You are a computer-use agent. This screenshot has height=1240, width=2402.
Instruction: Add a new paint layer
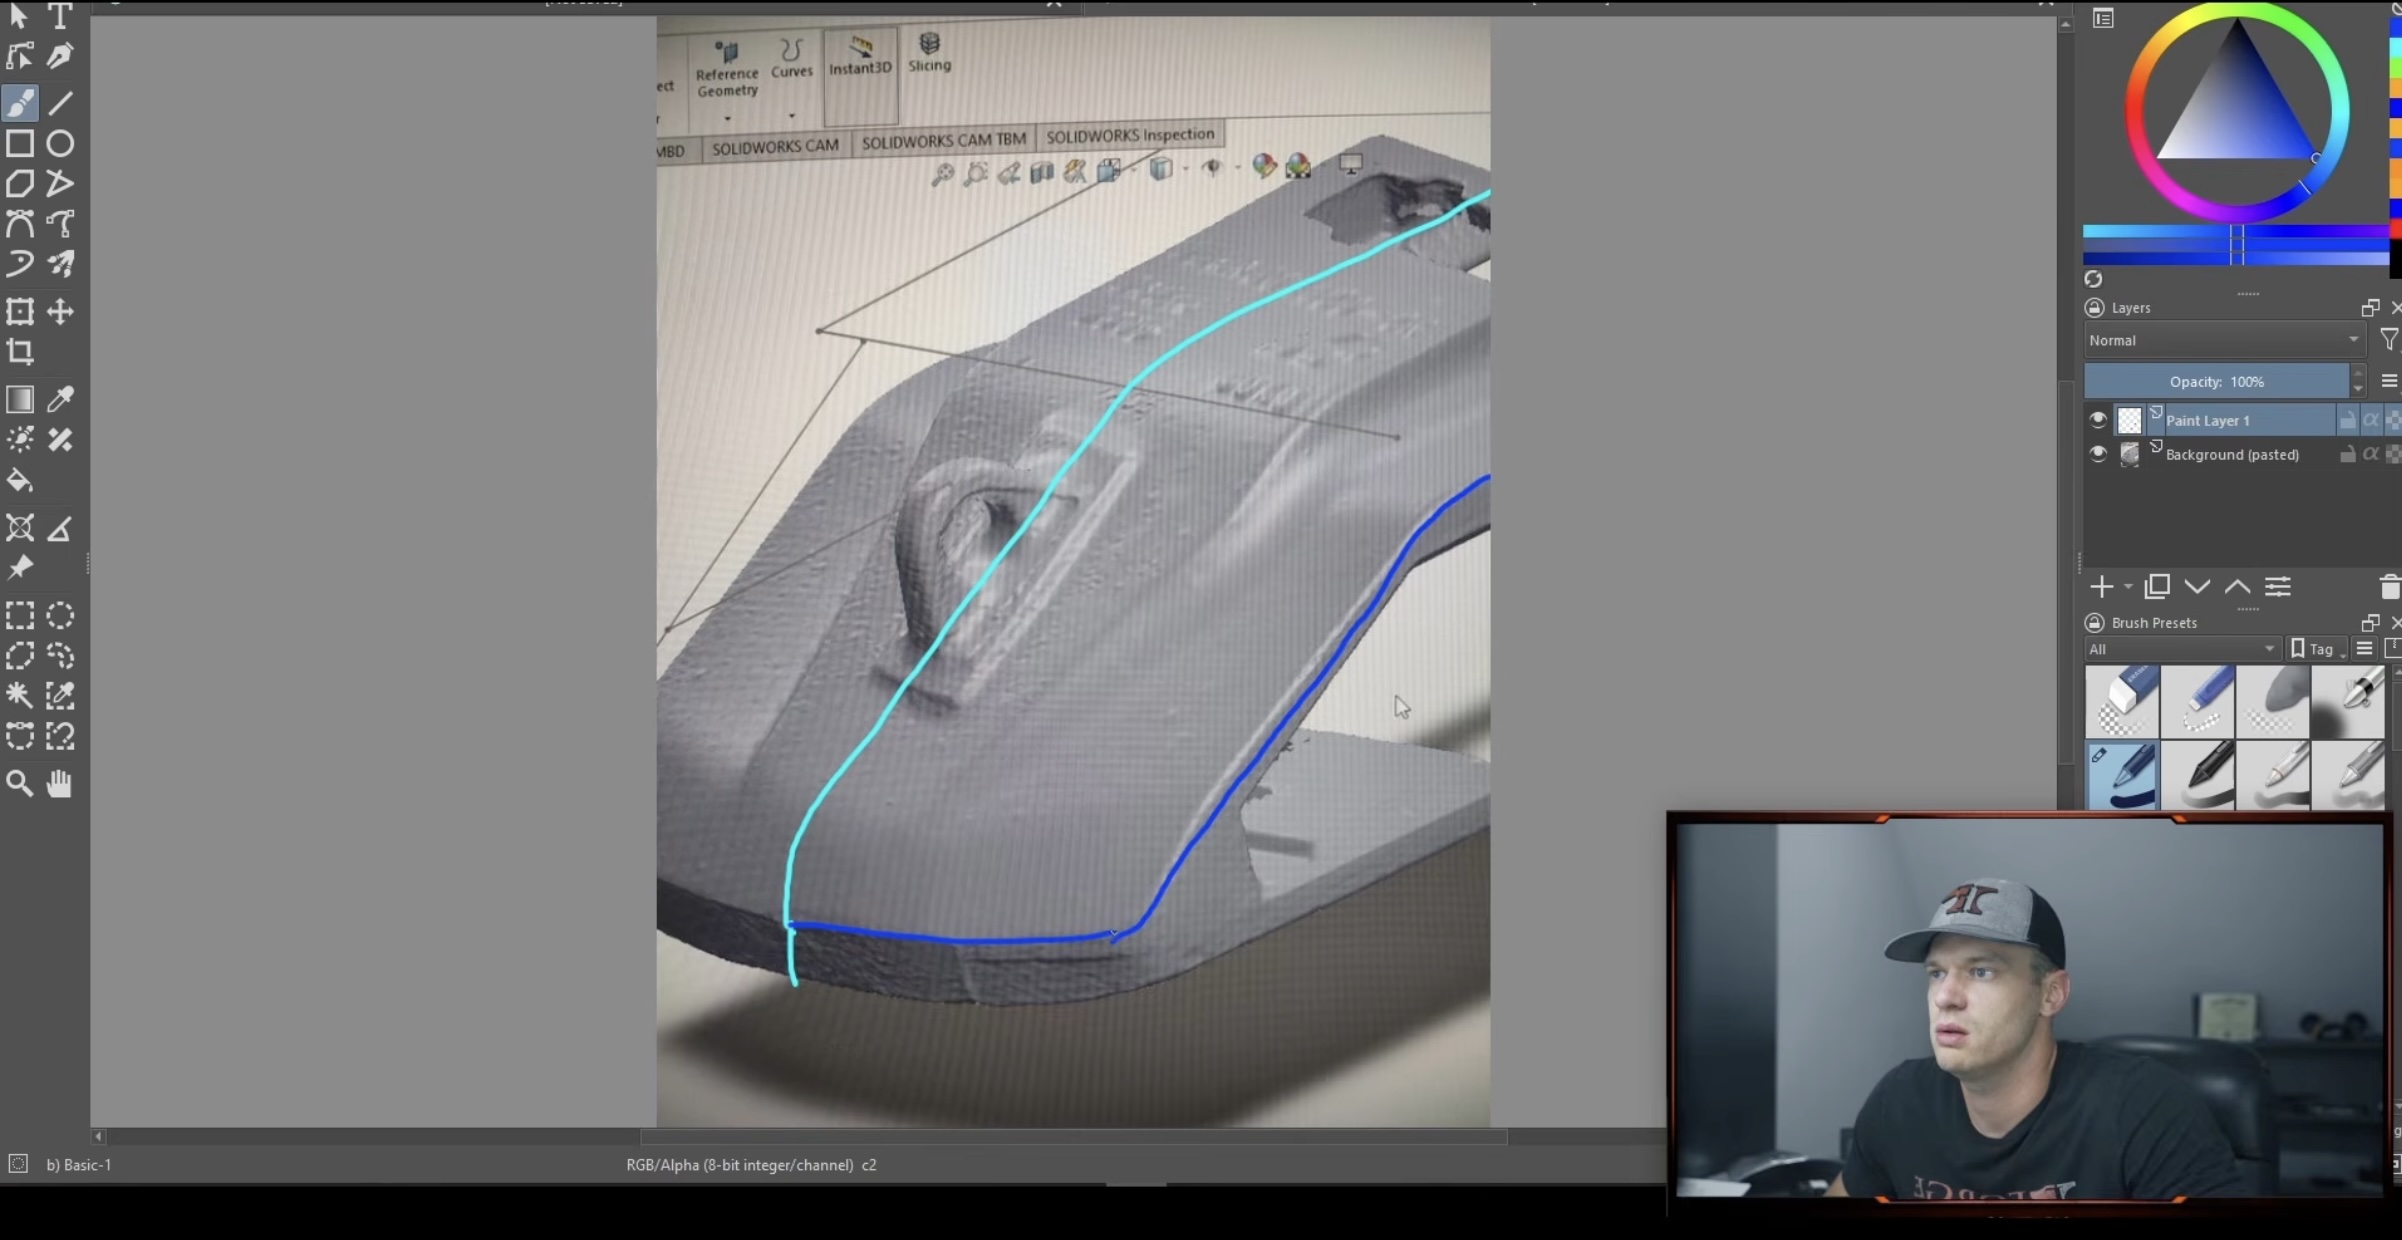click(x=2102, y=587)
